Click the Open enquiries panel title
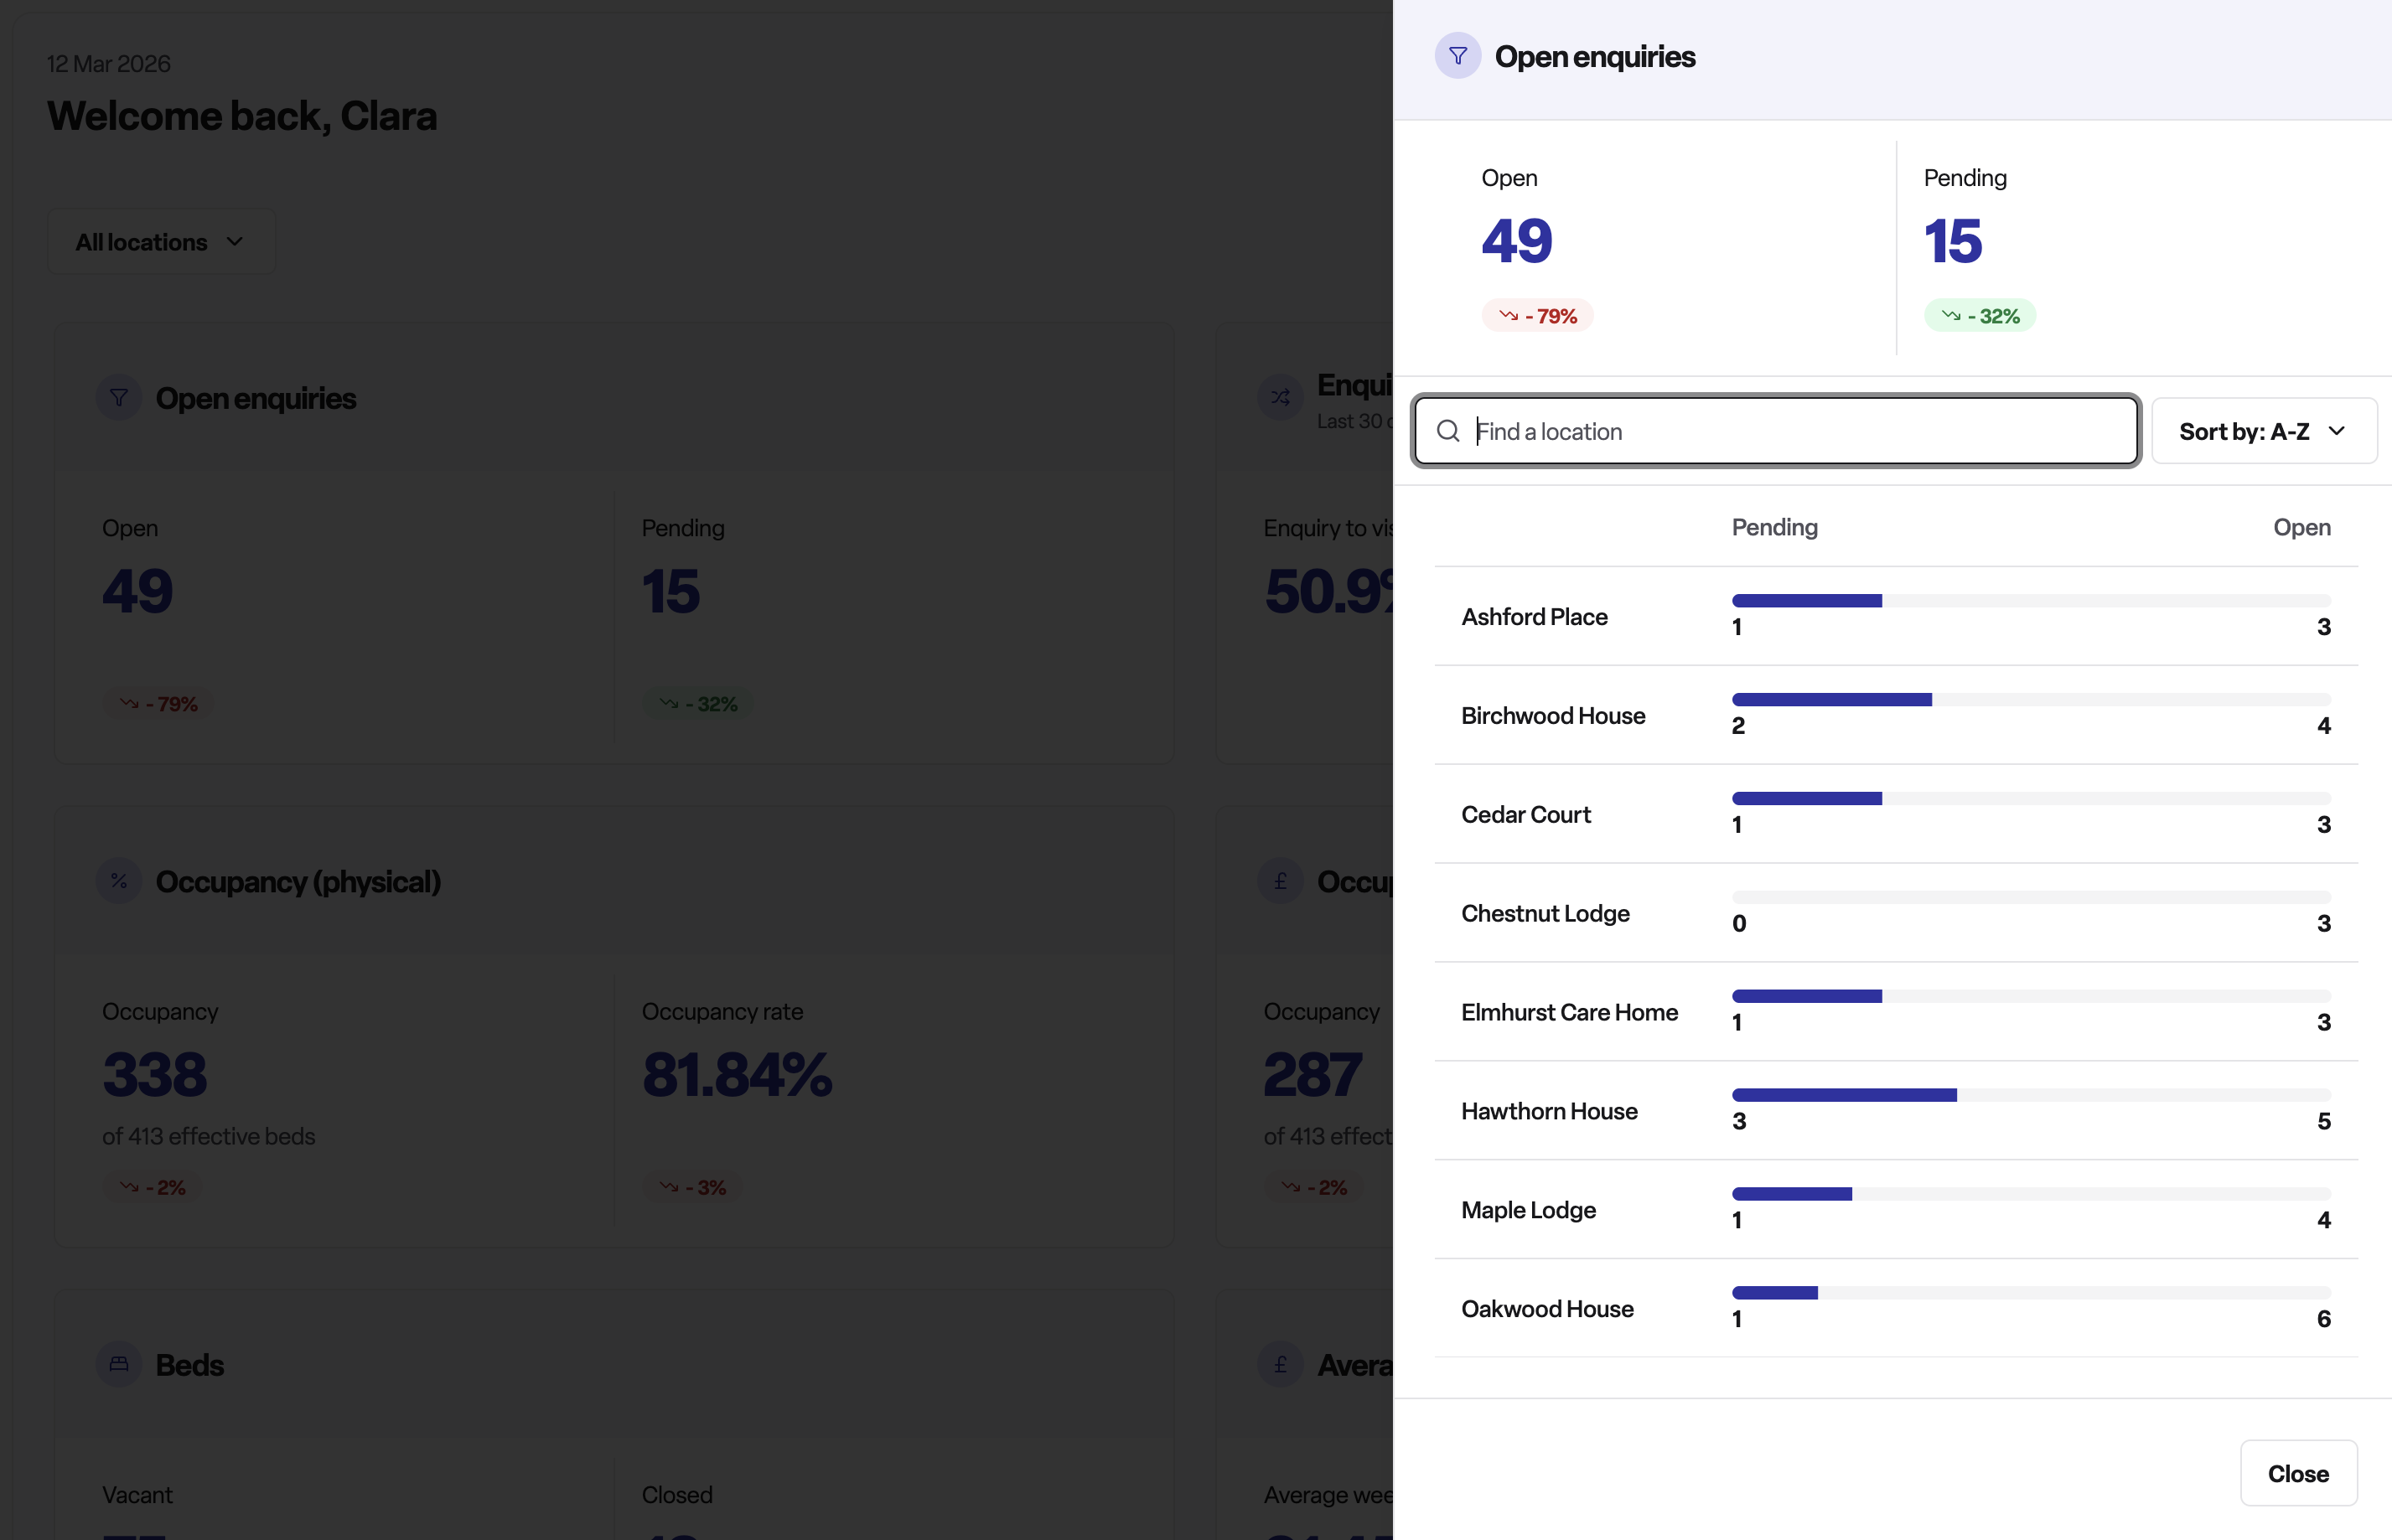 pyautogui.click(x=1595, y=57)
